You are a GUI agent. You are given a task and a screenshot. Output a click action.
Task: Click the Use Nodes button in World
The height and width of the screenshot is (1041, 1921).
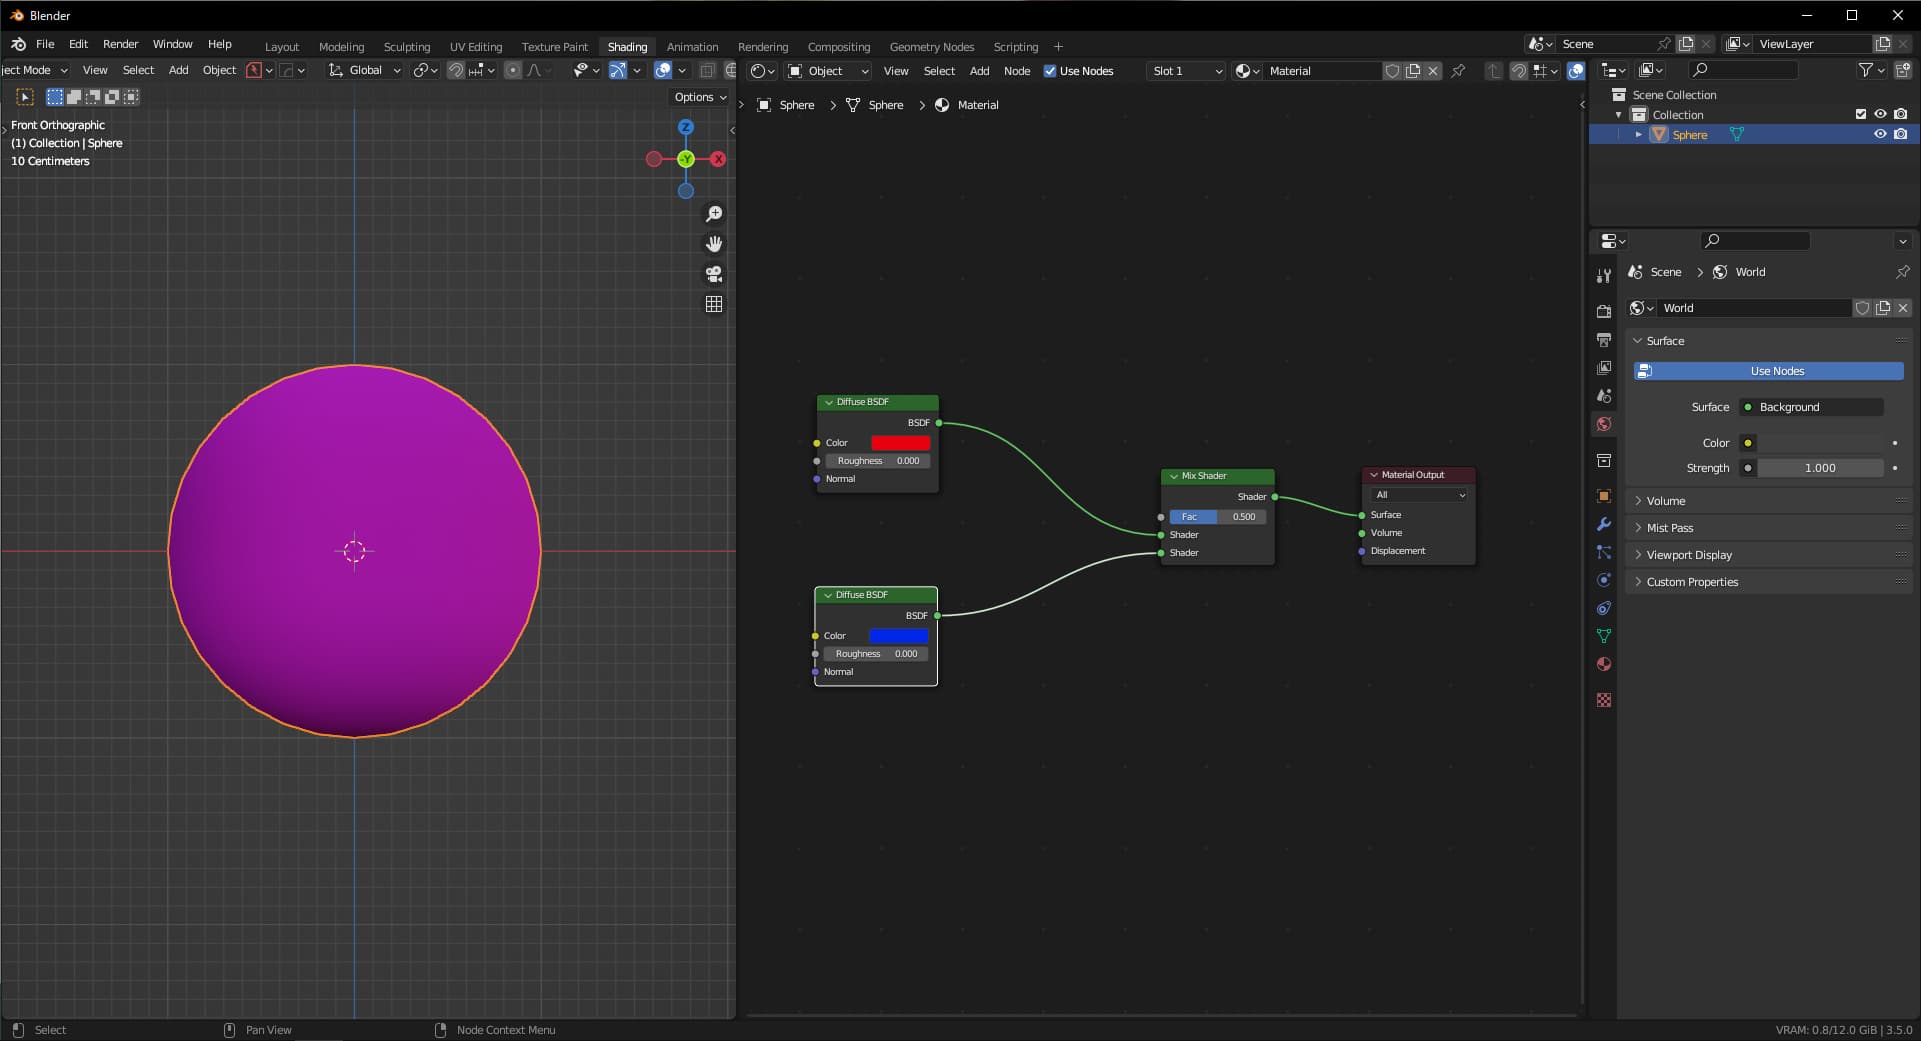click(x=1768, y=371)
